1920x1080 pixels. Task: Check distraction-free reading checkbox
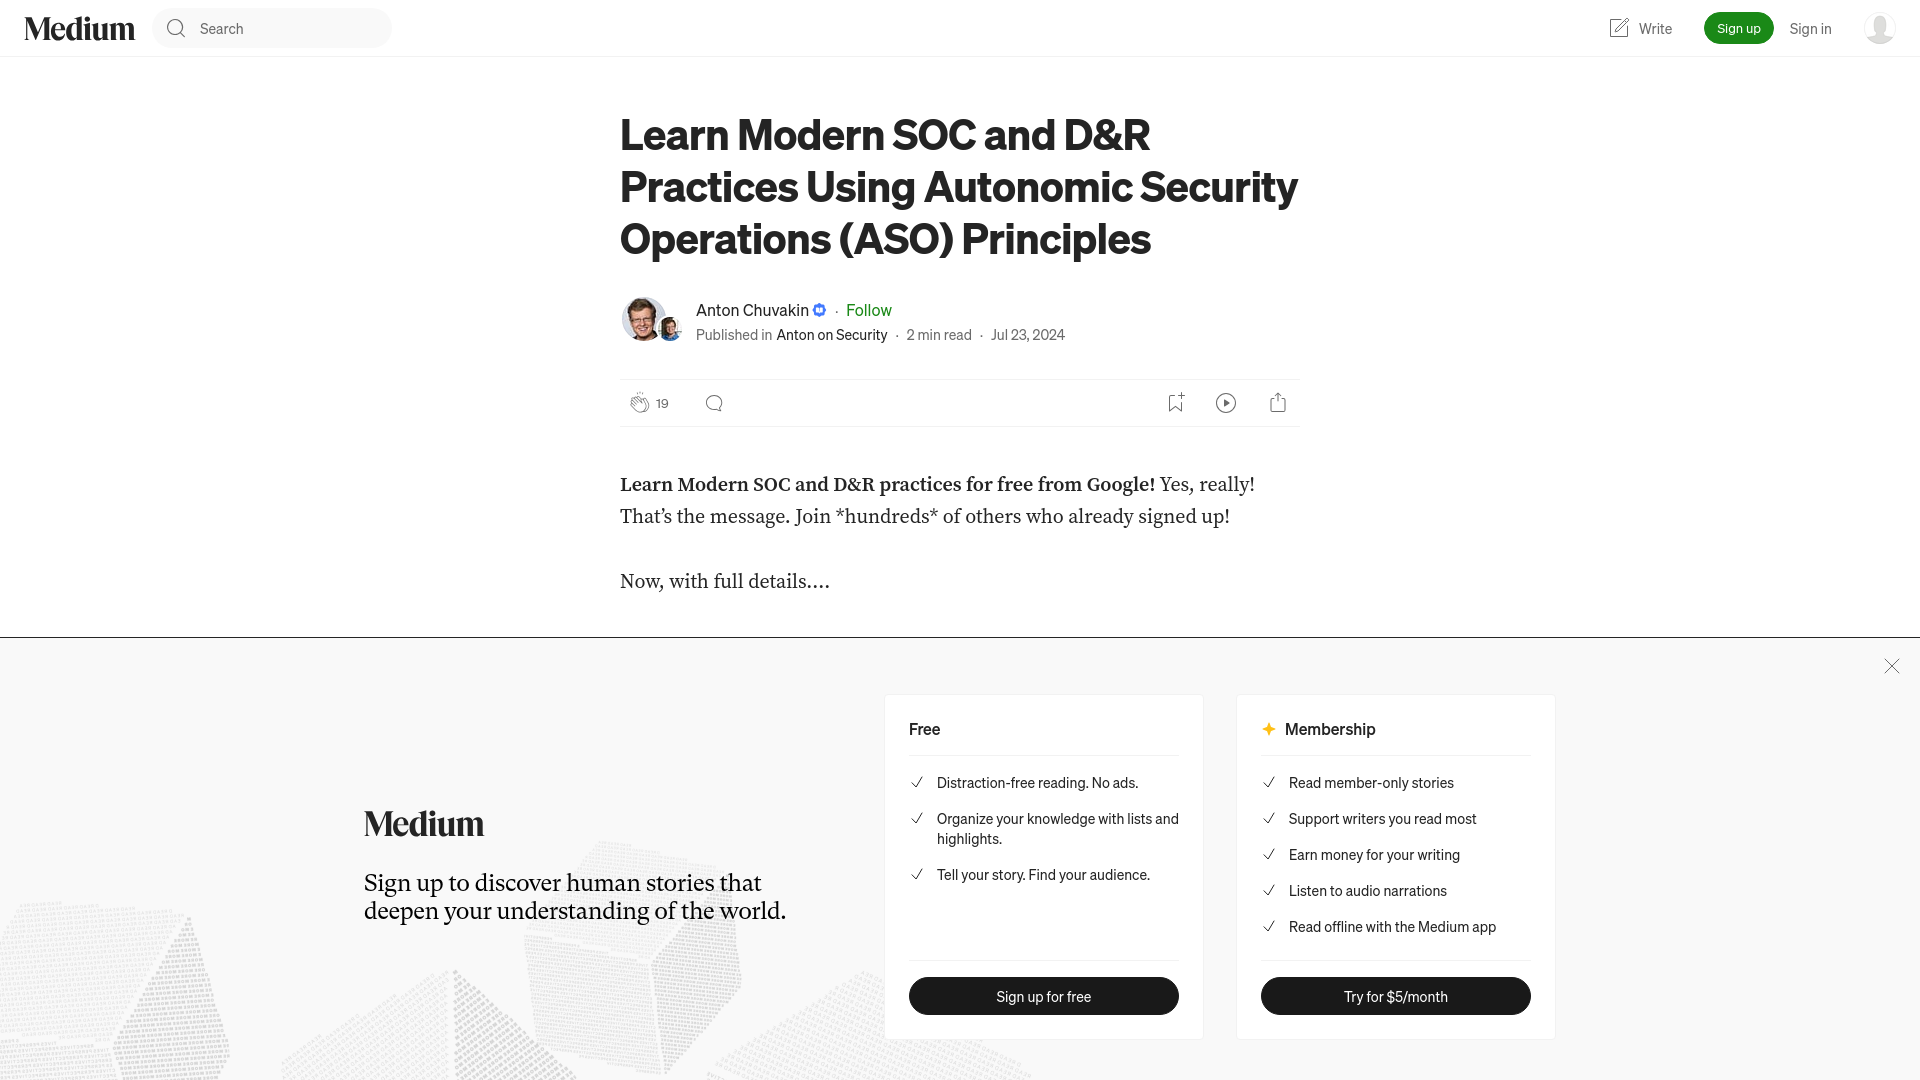tap(915, 782)
